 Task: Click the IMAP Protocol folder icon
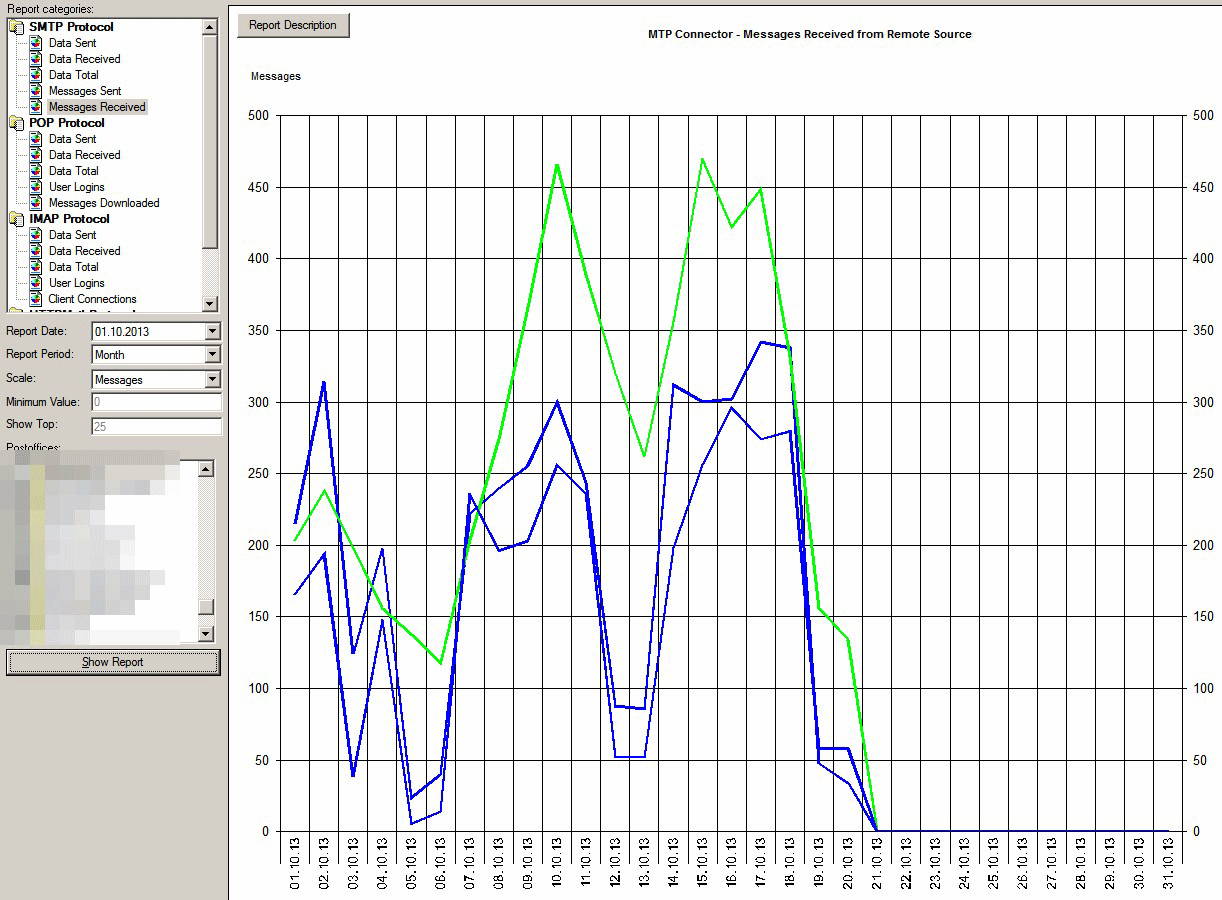pyautogui.click(x=17, y=219)
